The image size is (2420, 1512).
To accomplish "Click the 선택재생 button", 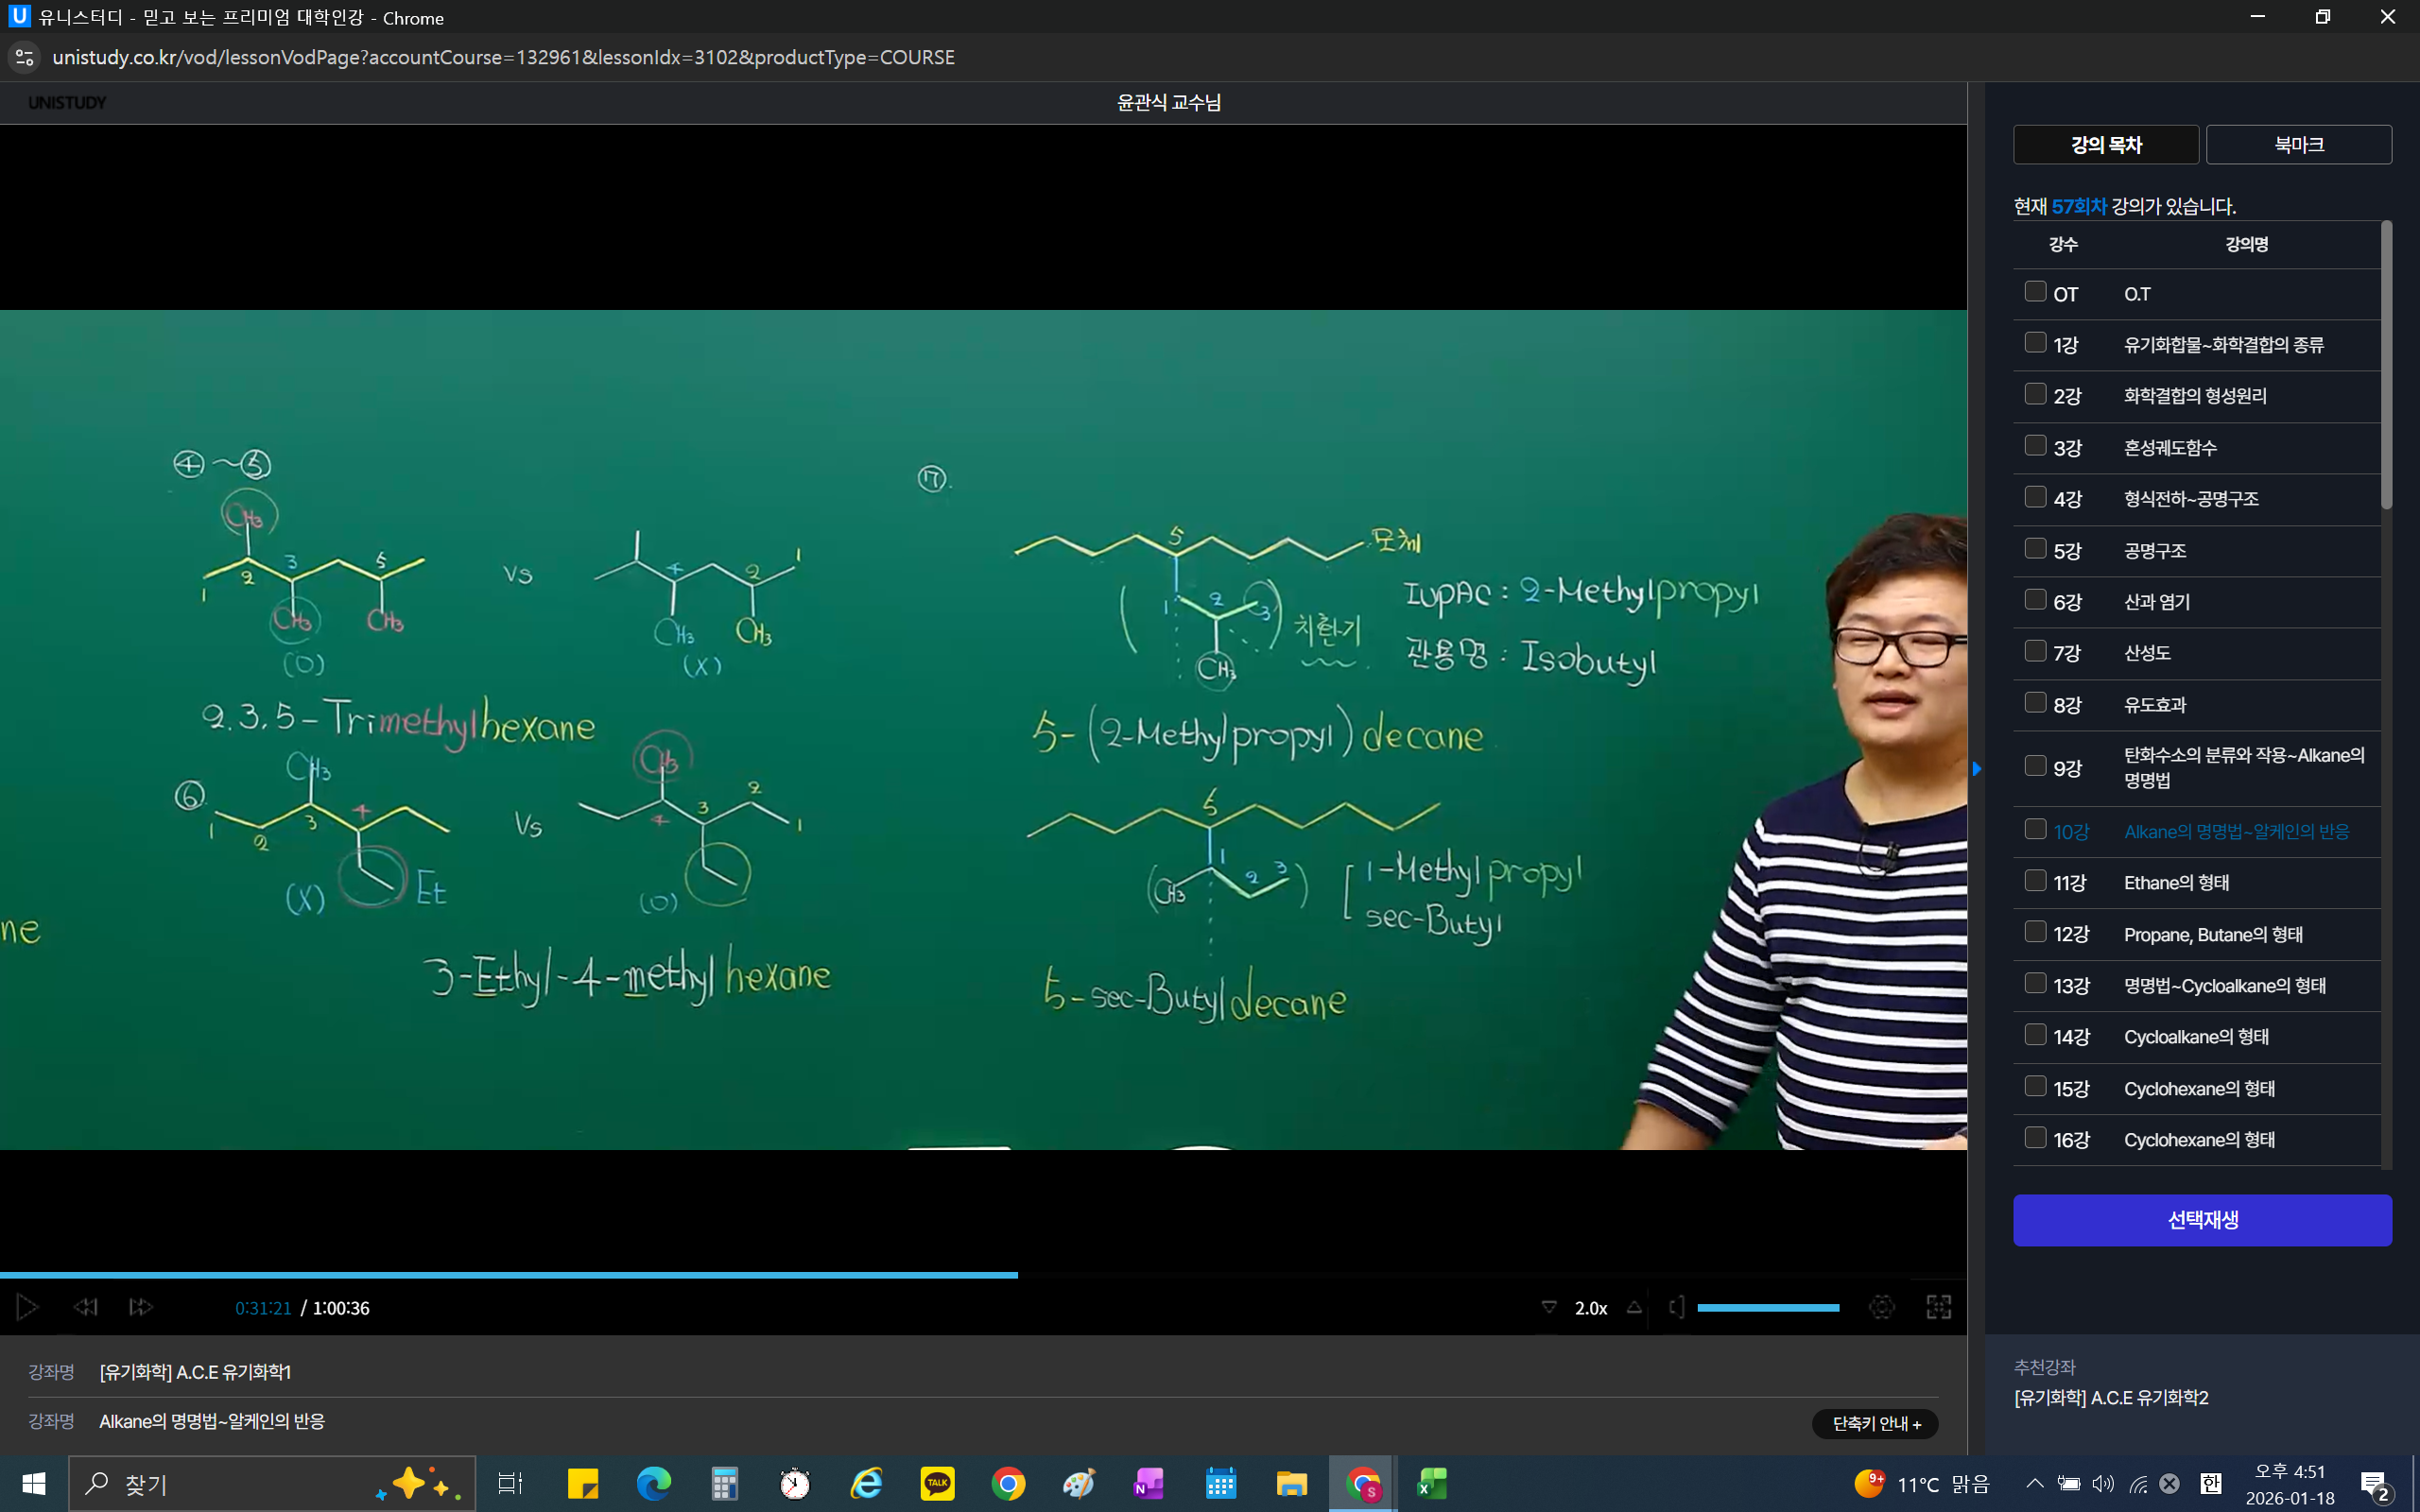I will coord(2202,1220).
